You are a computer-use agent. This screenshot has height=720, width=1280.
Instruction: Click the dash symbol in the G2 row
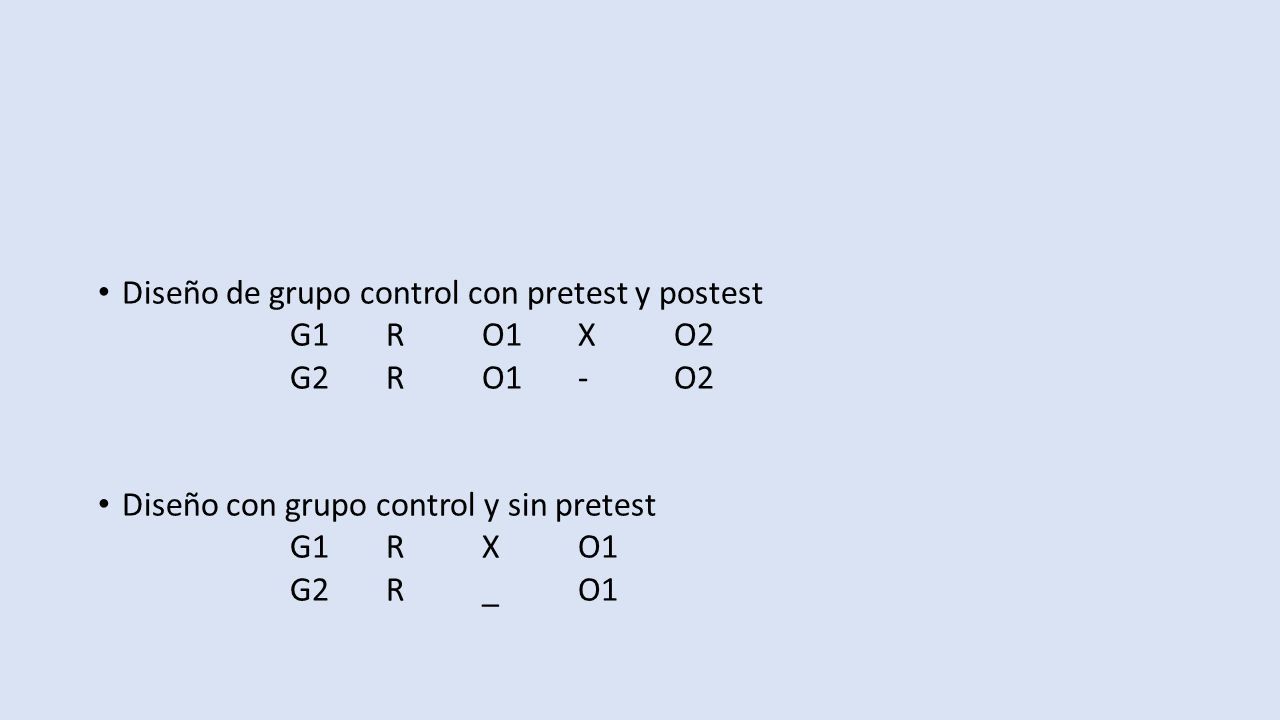[583, 380]
